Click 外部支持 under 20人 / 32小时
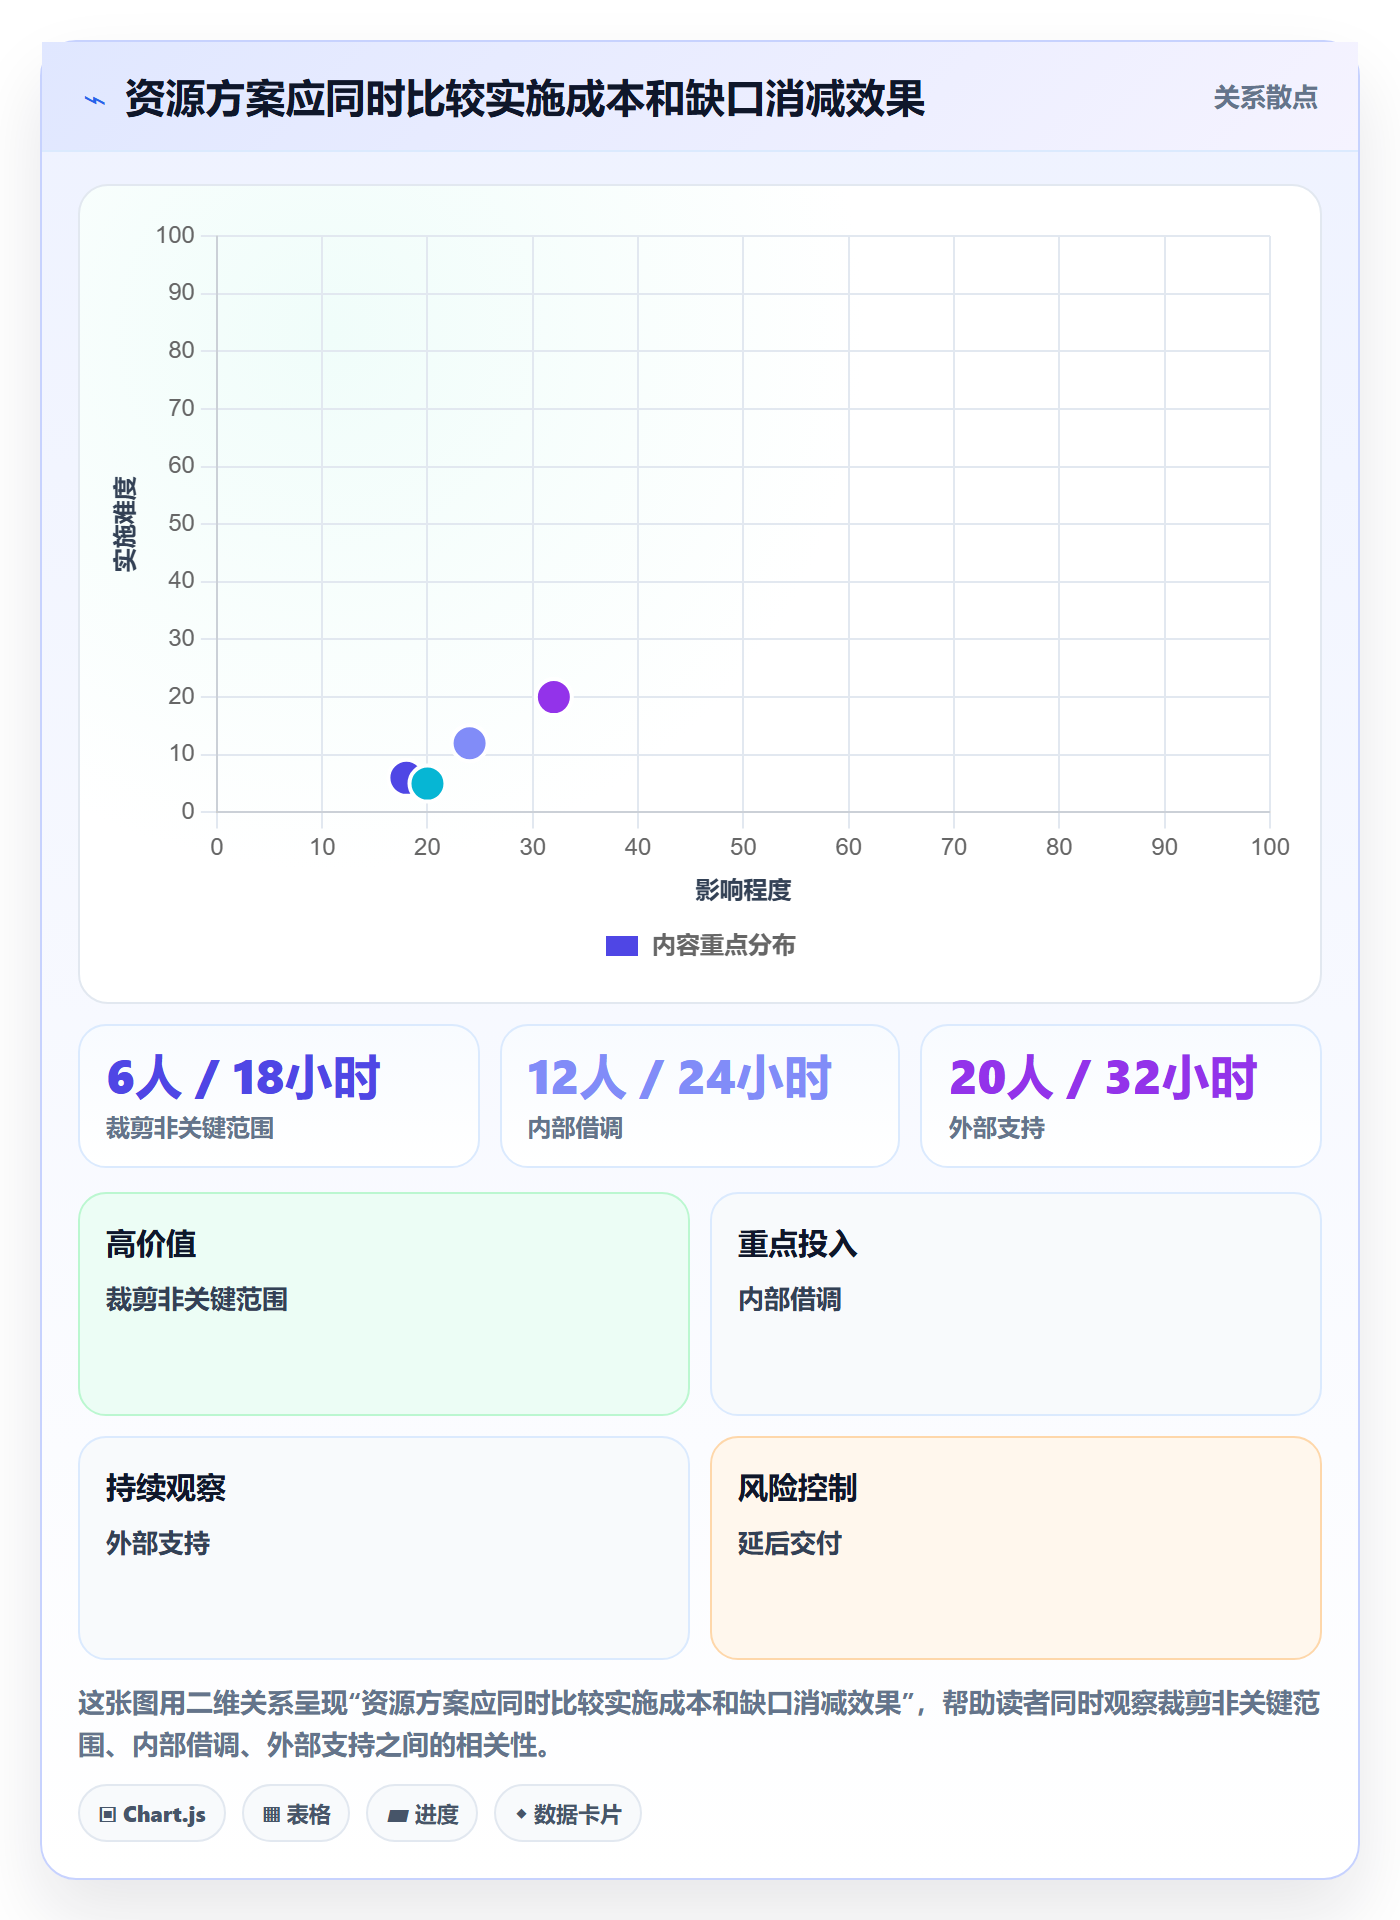Screen dimensions: 1400x1920 (997, 1128)
